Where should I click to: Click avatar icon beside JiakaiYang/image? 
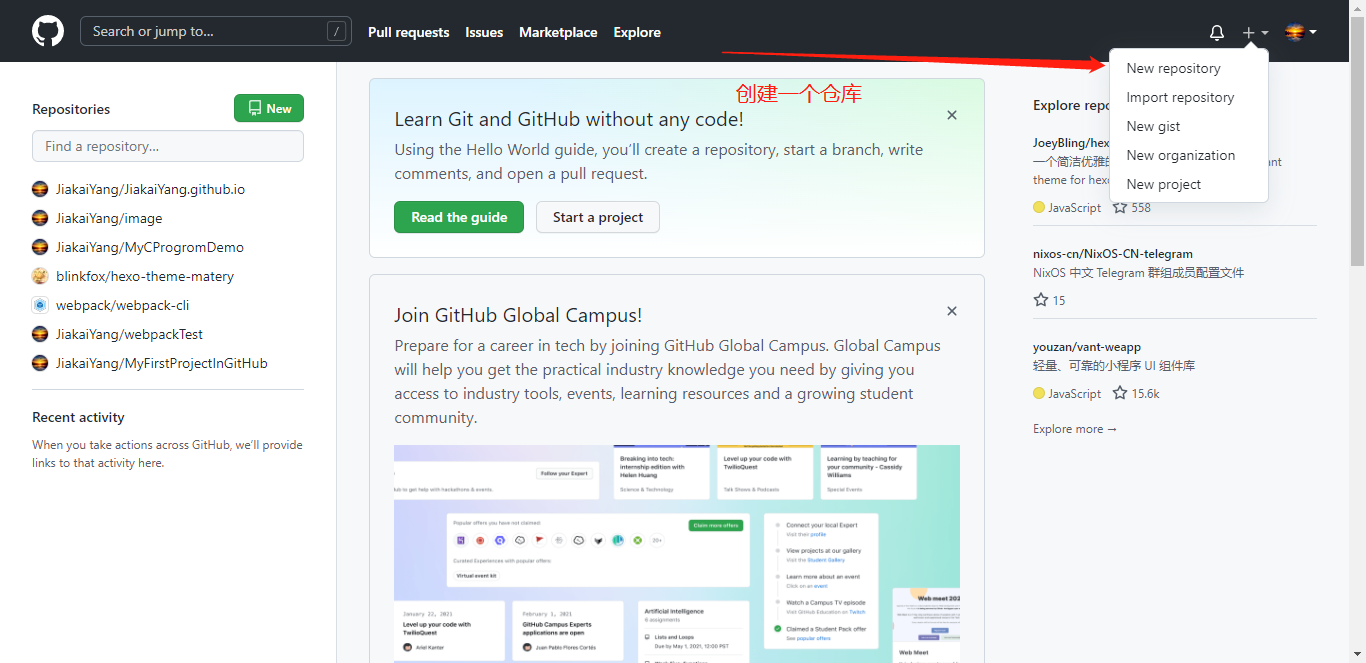40,218
